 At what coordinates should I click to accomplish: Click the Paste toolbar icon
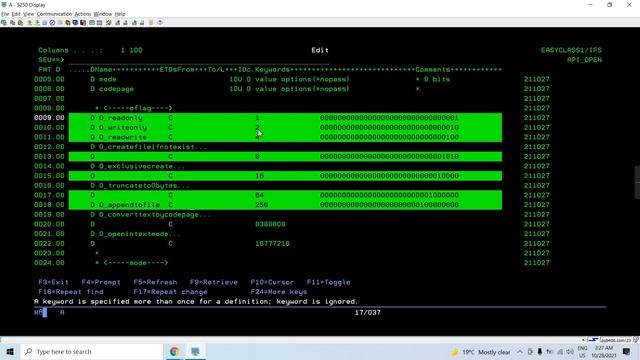click(x=20, y=23)
